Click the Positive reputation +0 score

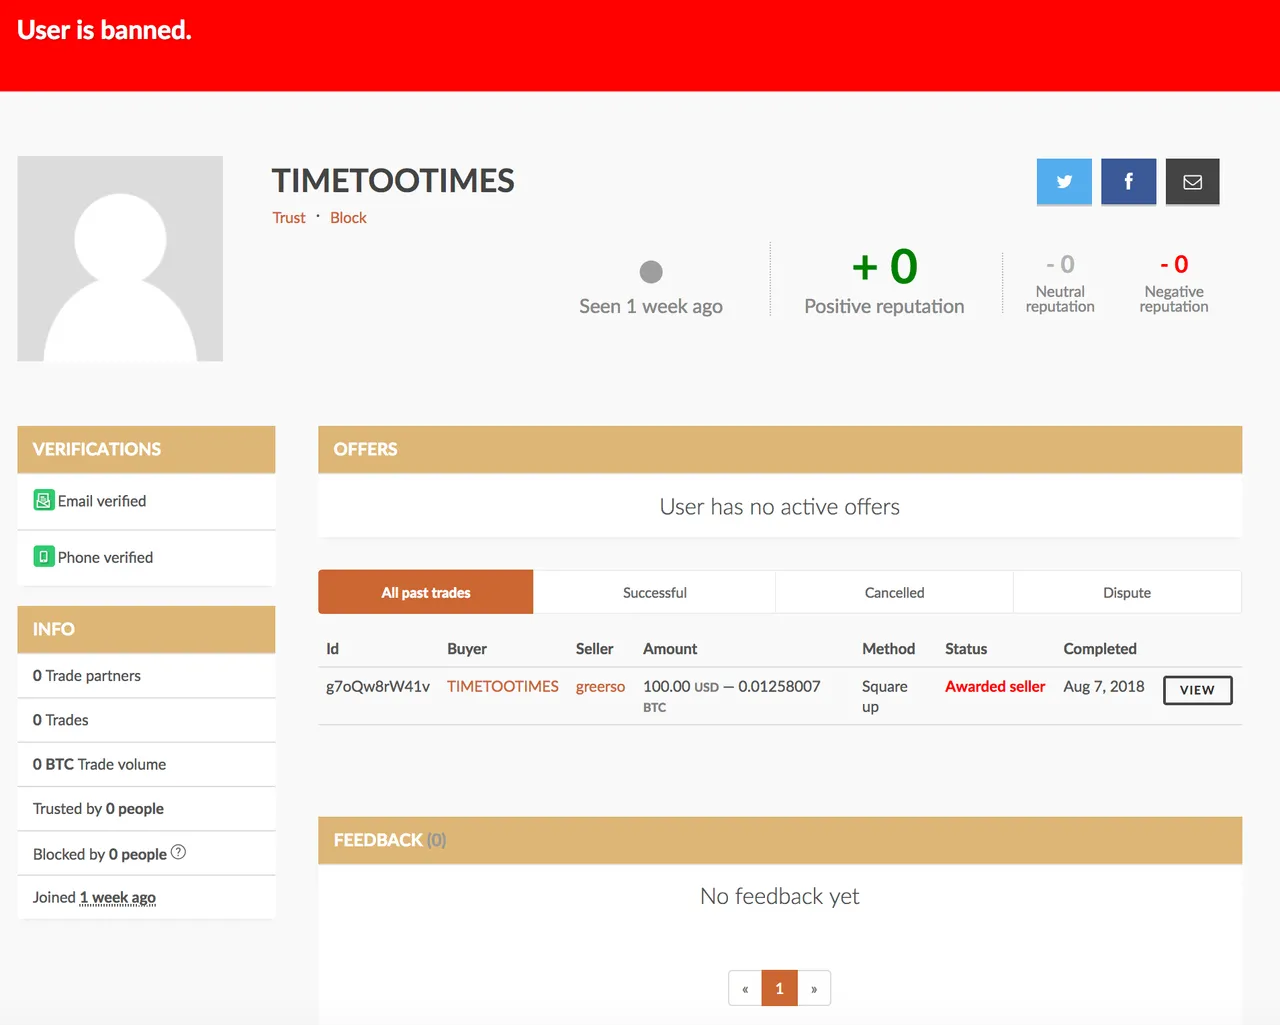click(885, 267)
